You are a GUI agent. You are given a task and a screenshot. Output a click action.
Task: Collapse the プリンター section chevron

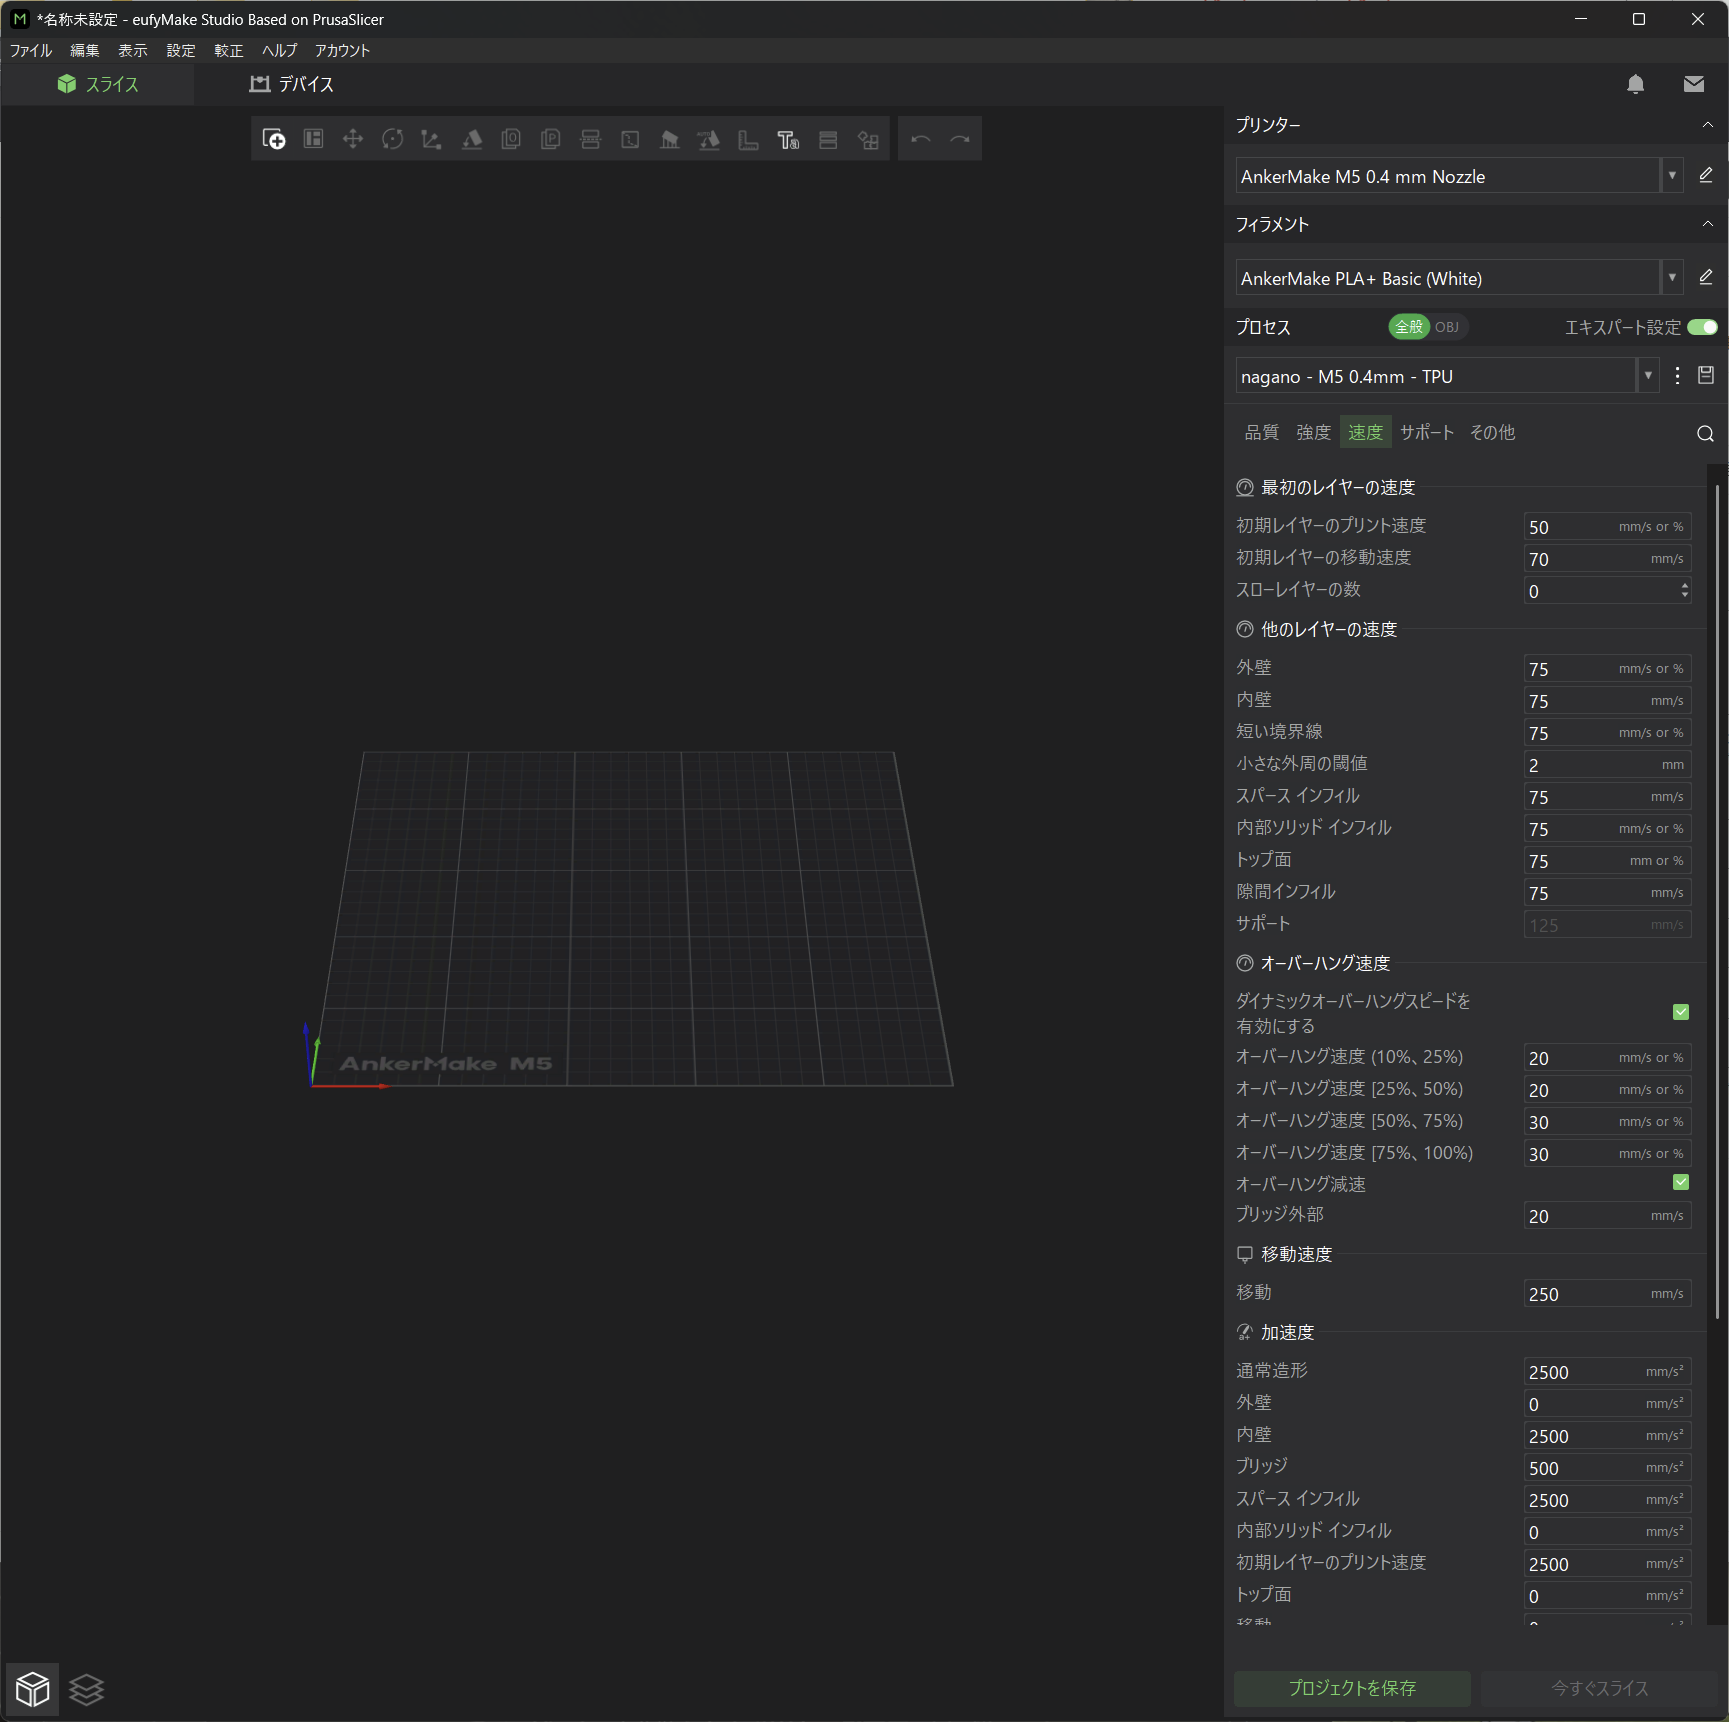pos(1707,125)
